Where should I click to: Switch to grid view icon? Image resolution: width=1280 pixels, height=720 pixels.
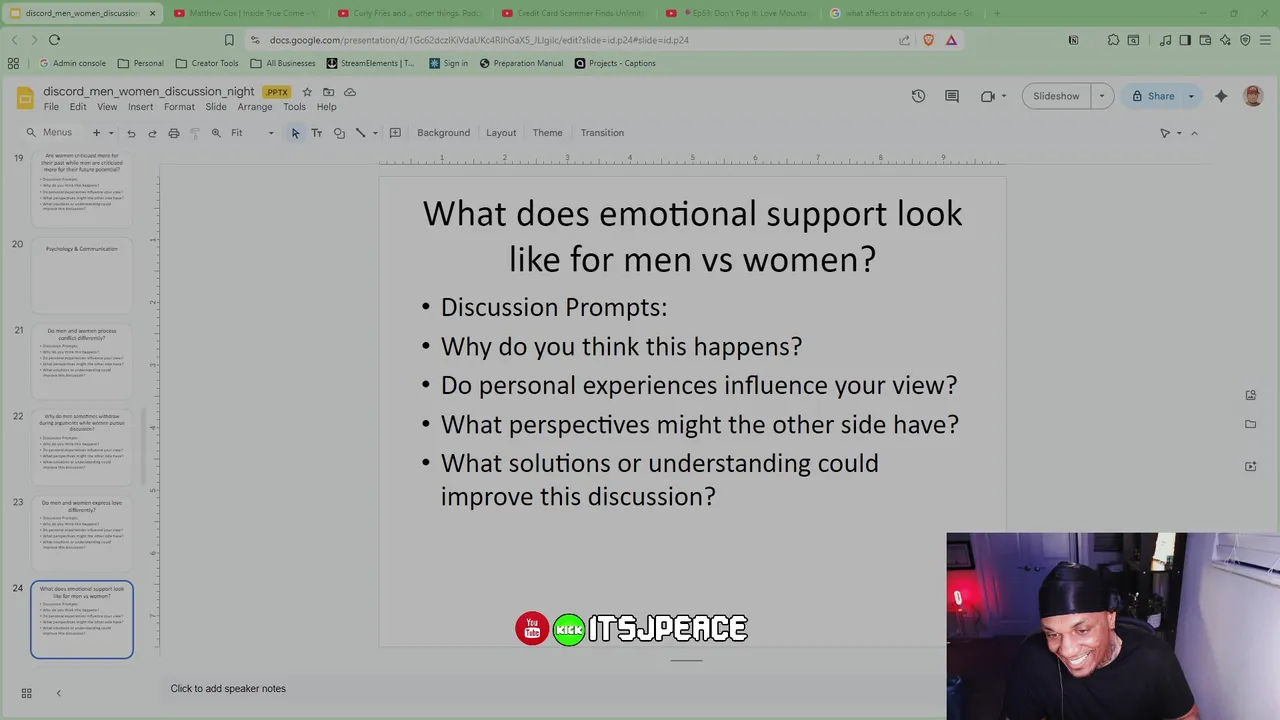pyautogui.click(x=27, y=693)
